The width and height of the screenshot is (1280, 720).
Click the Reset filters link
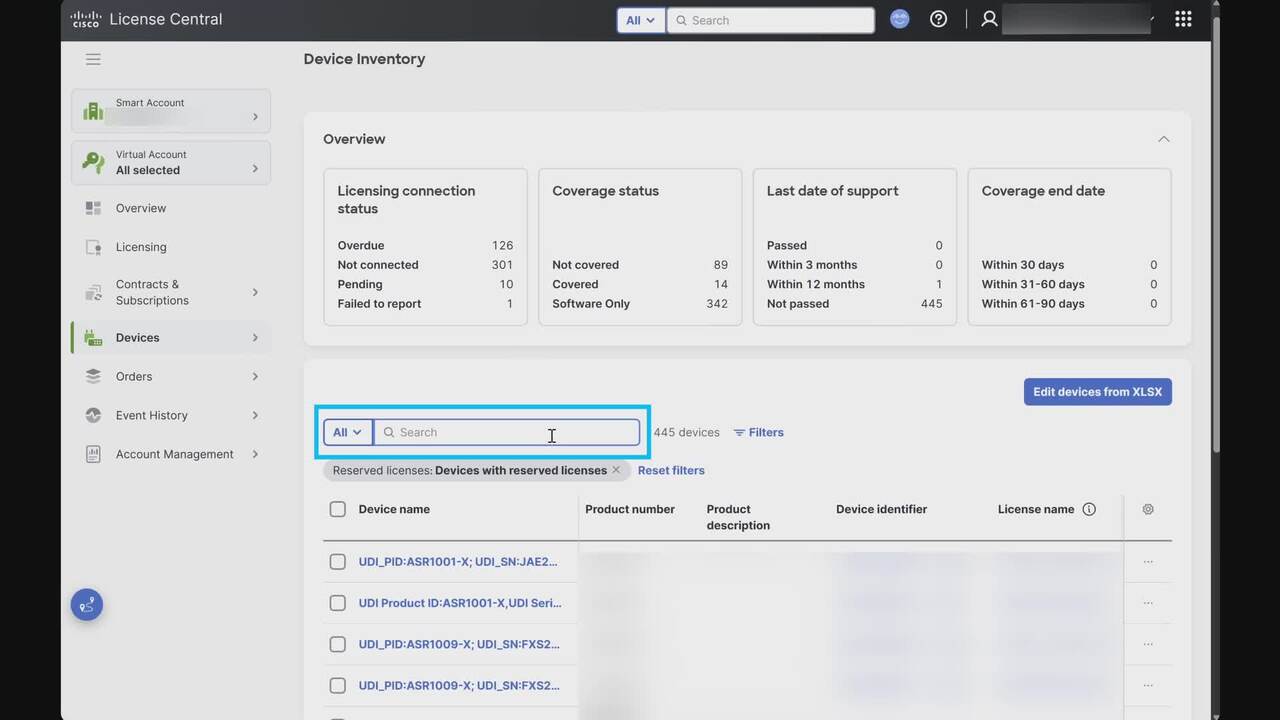pyautogui.click(x=671, y=470)
